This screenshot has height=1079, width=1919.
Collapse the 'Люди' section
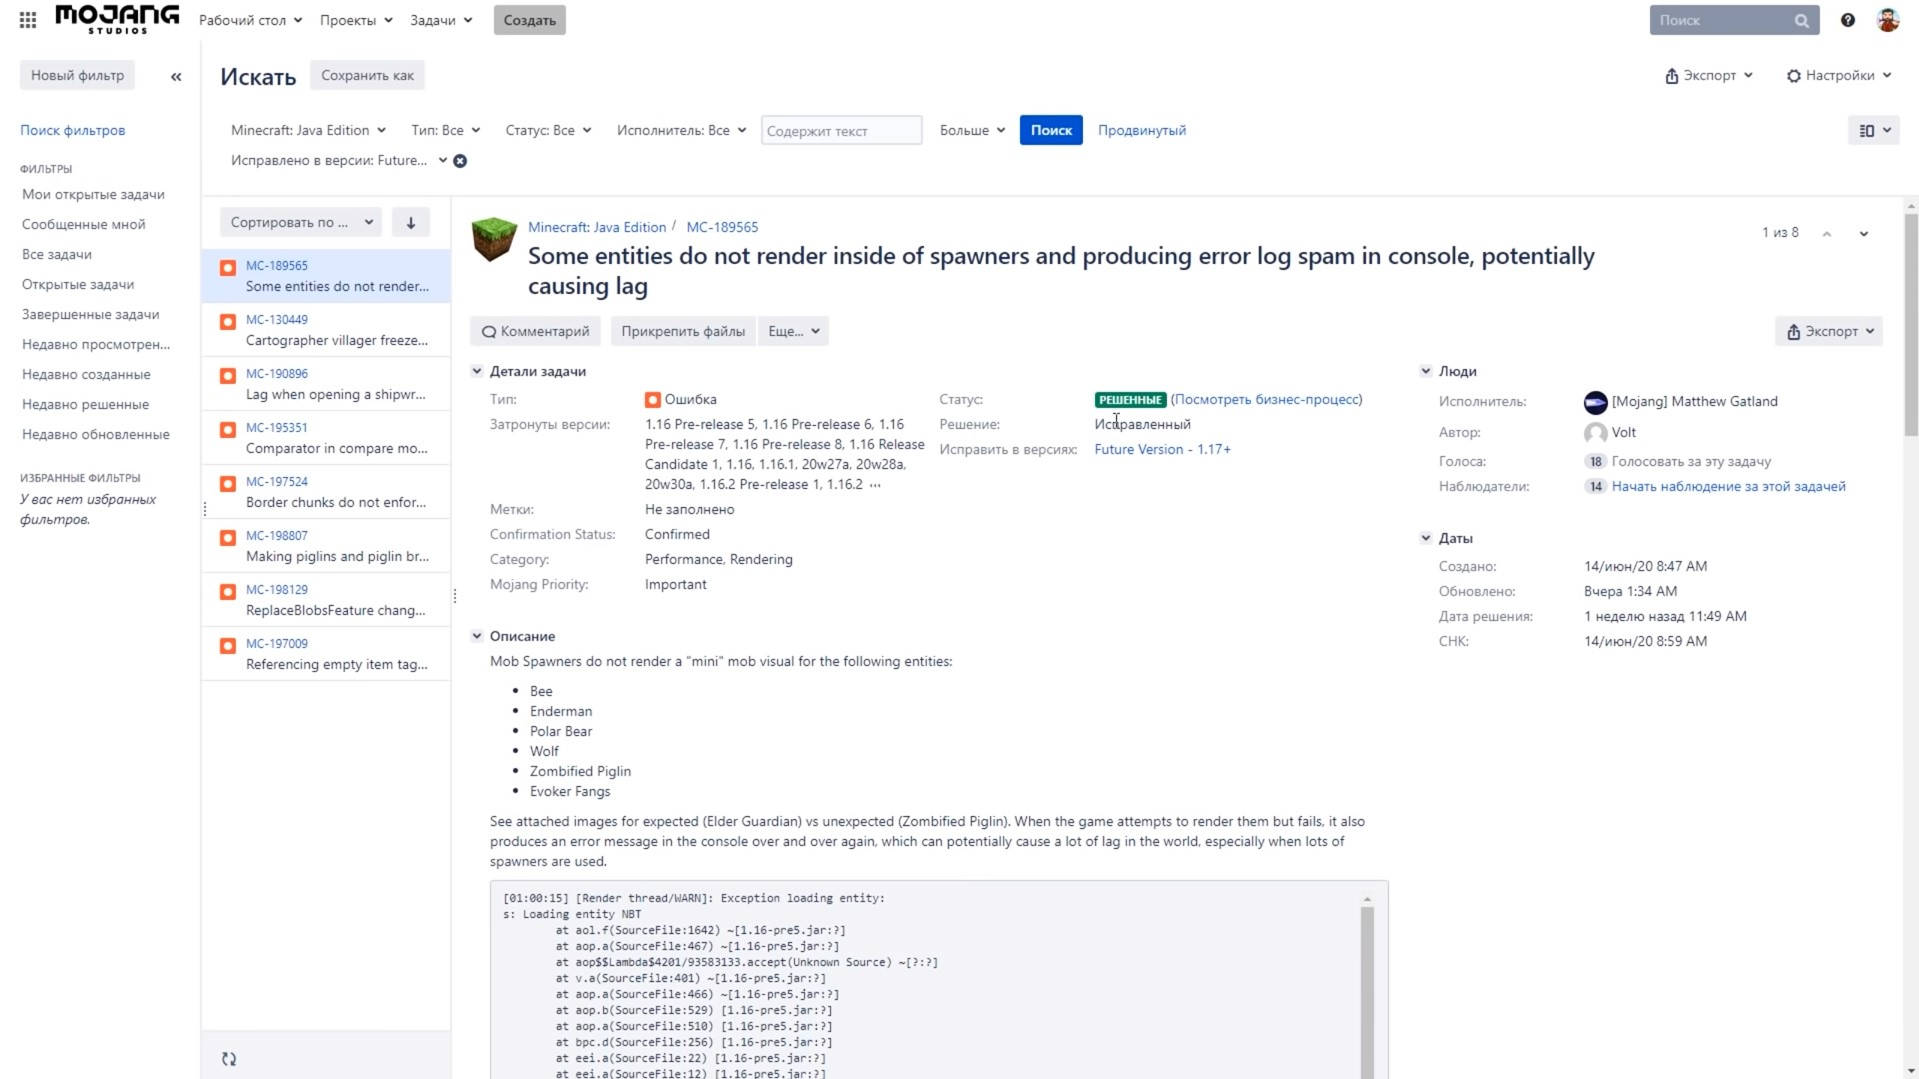[x=1425, y=371]
